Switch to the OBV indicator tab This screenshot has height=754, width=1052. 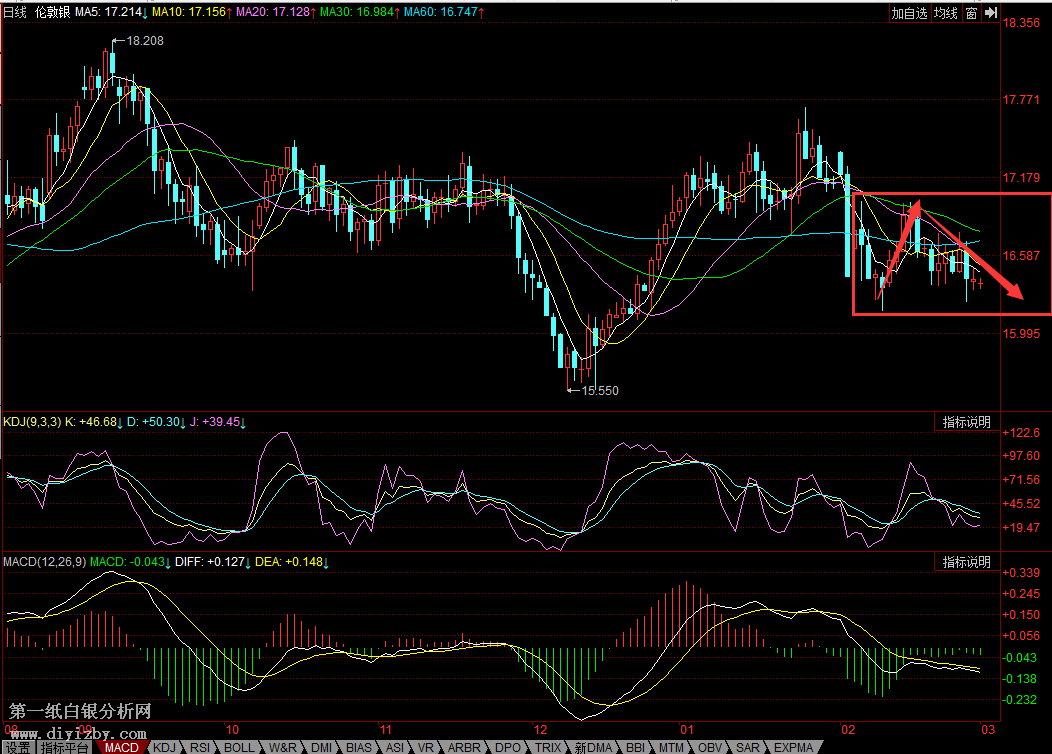(711, 747)
